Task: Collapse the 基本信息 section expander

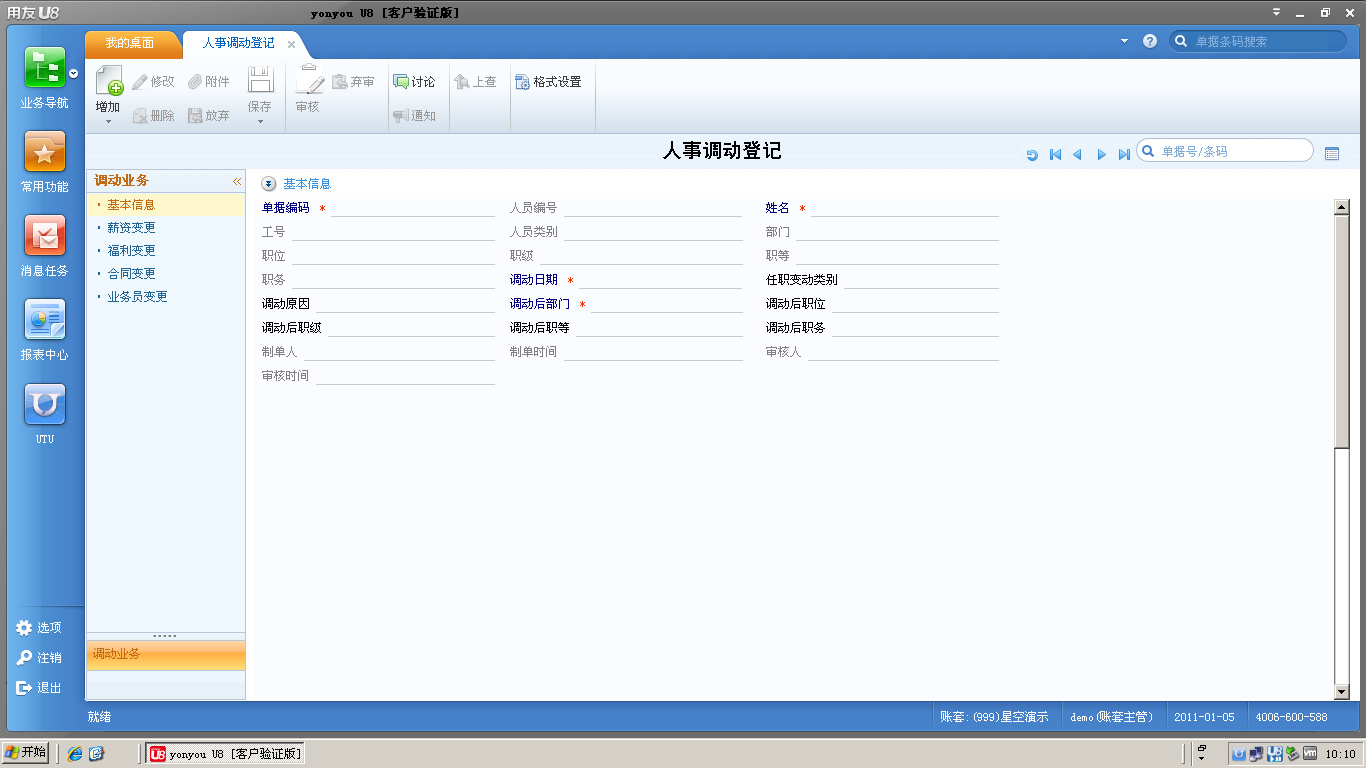Action: 268,184
